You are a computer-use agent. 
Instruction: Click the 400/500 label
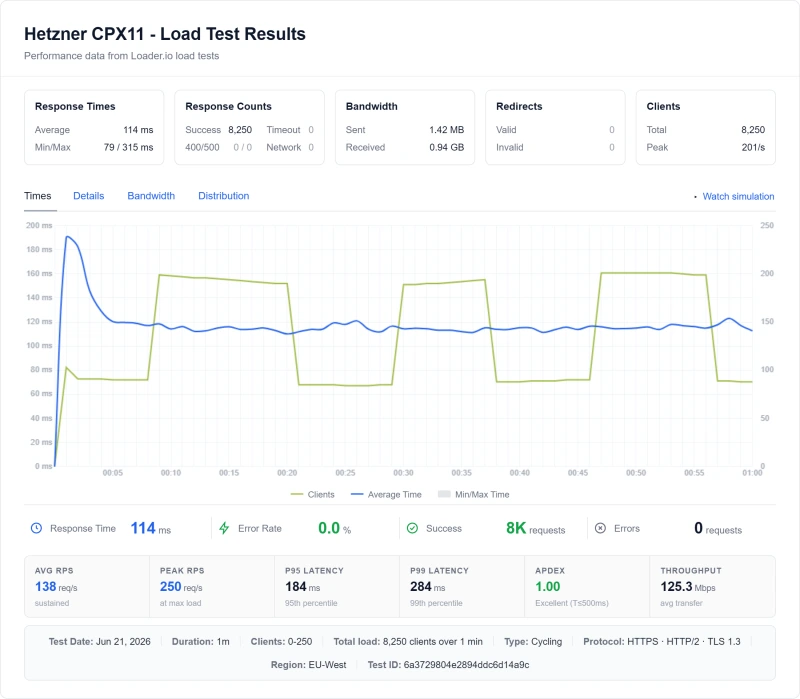(x=202, y=147)
